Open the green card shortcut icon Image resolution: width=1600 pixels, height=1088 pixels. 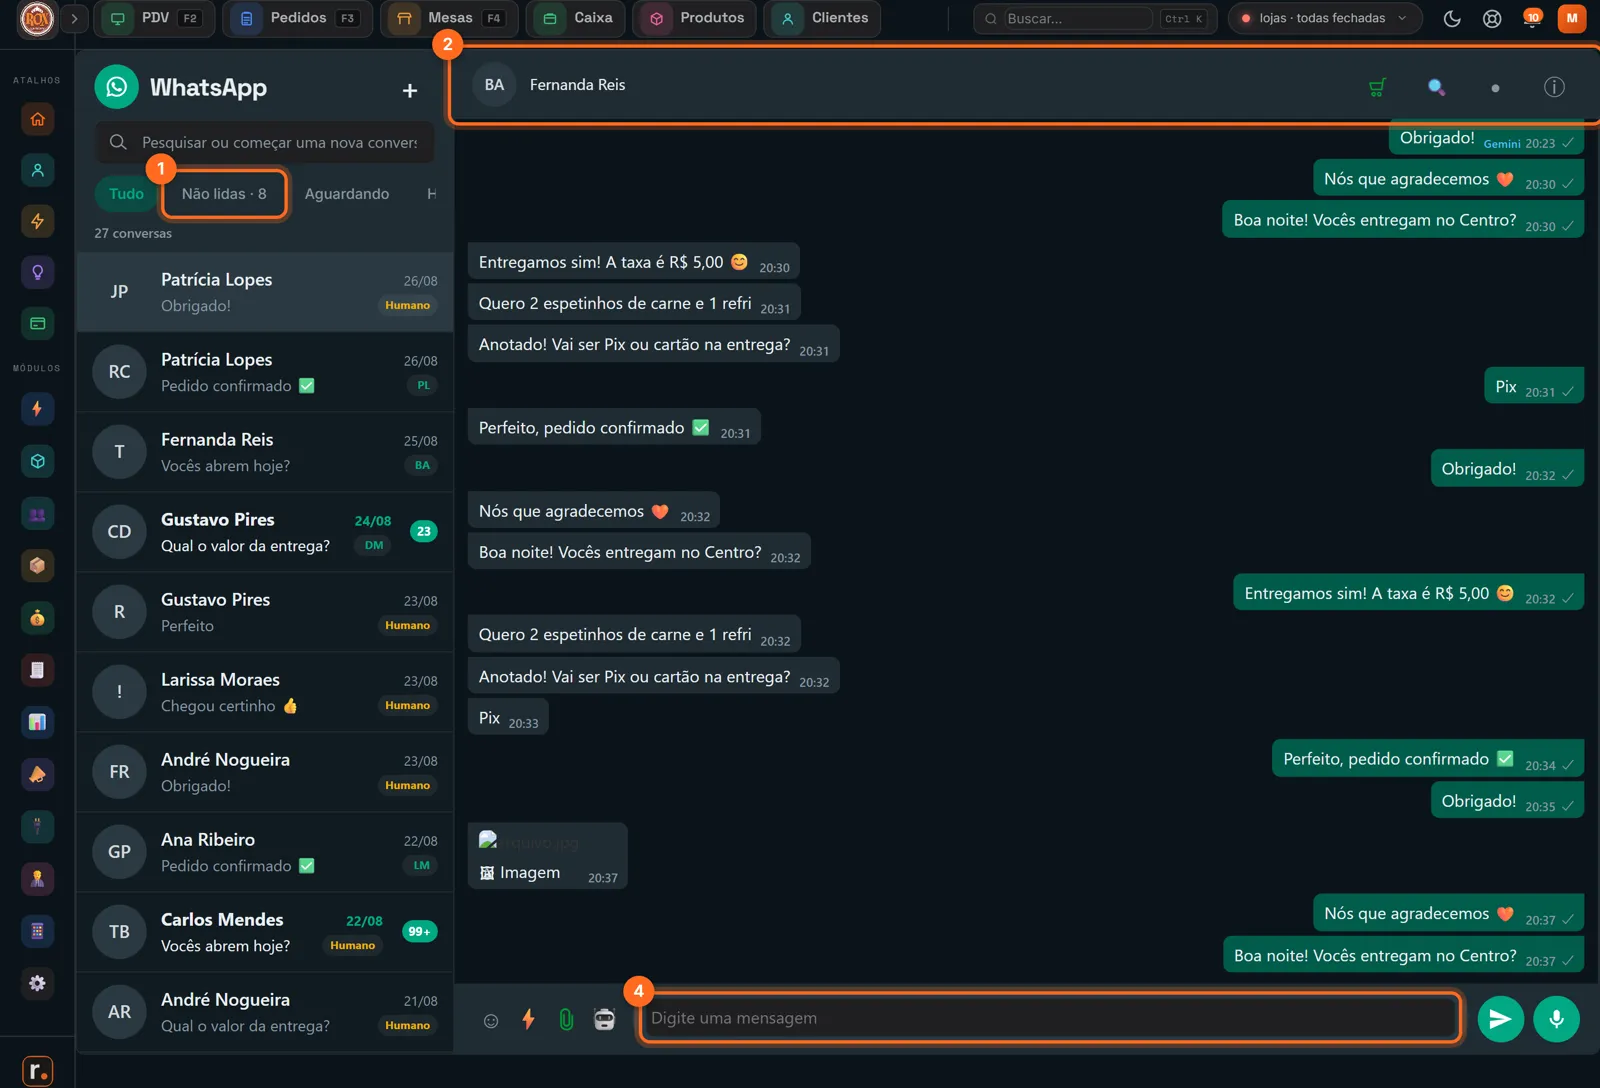click(37, 323)
